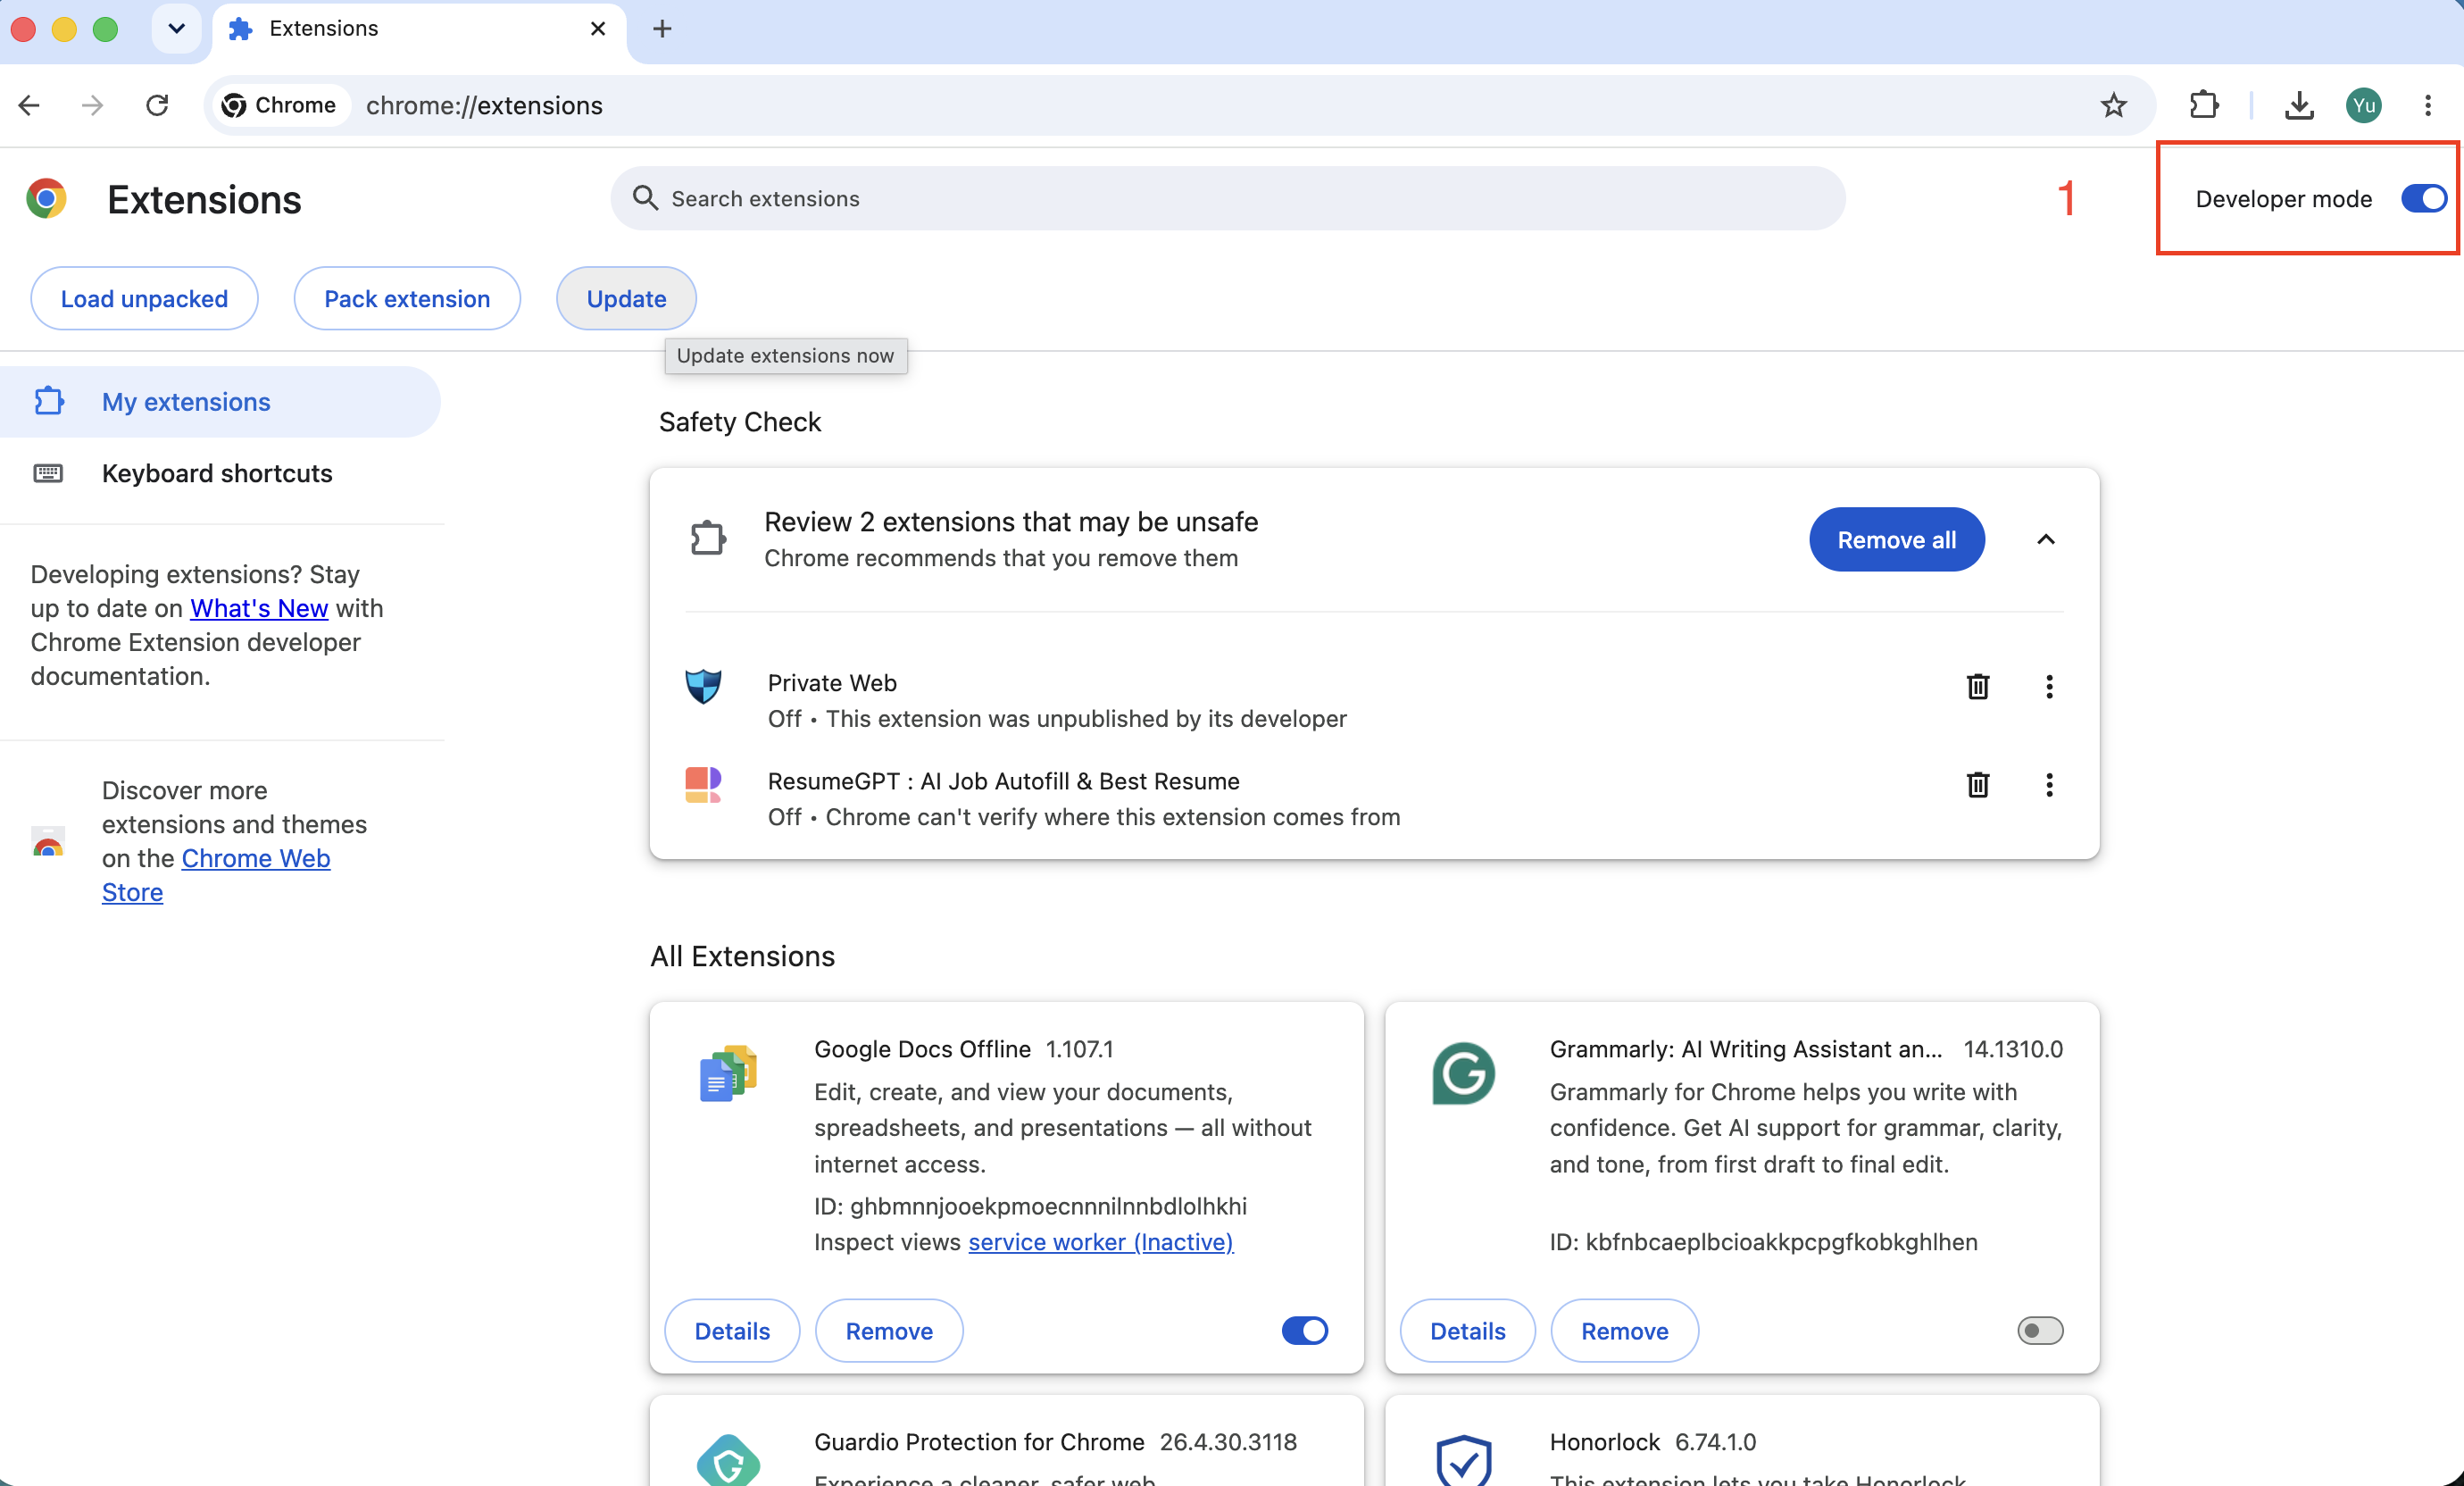Click Remove all unsafe extensions
2464x1486 pixels.
pos(1896,540)
